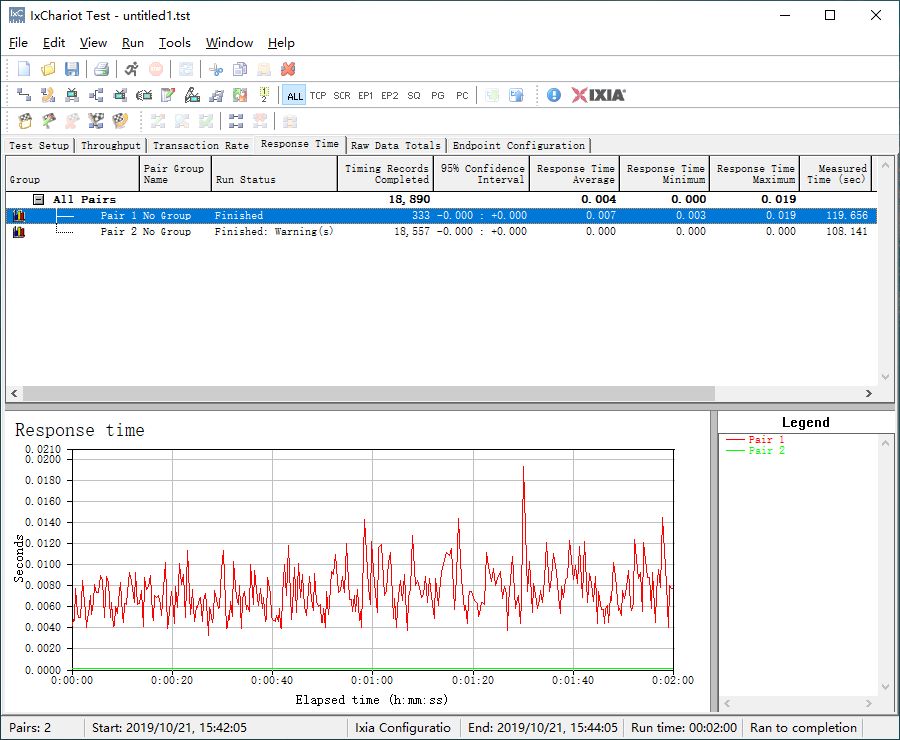Viewport: 900px width, 740px height.
Task: Click Response Time Maximum column header
Action: (x=755, y=173)
